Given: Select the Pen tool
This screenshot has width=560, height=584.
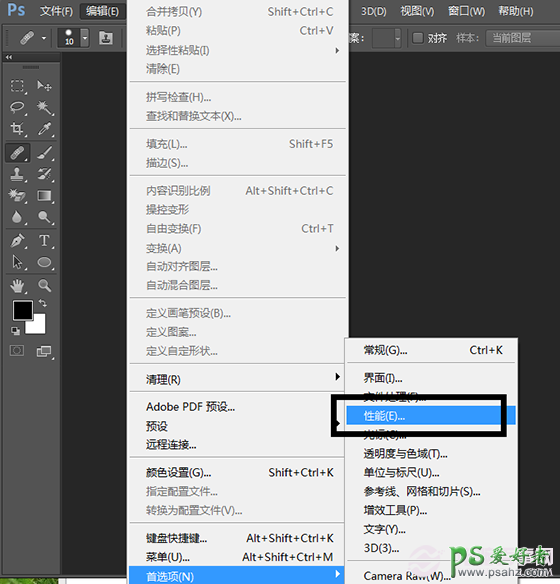Looking at the screenshot, I should pyautogui.click(x=17, y=241).
